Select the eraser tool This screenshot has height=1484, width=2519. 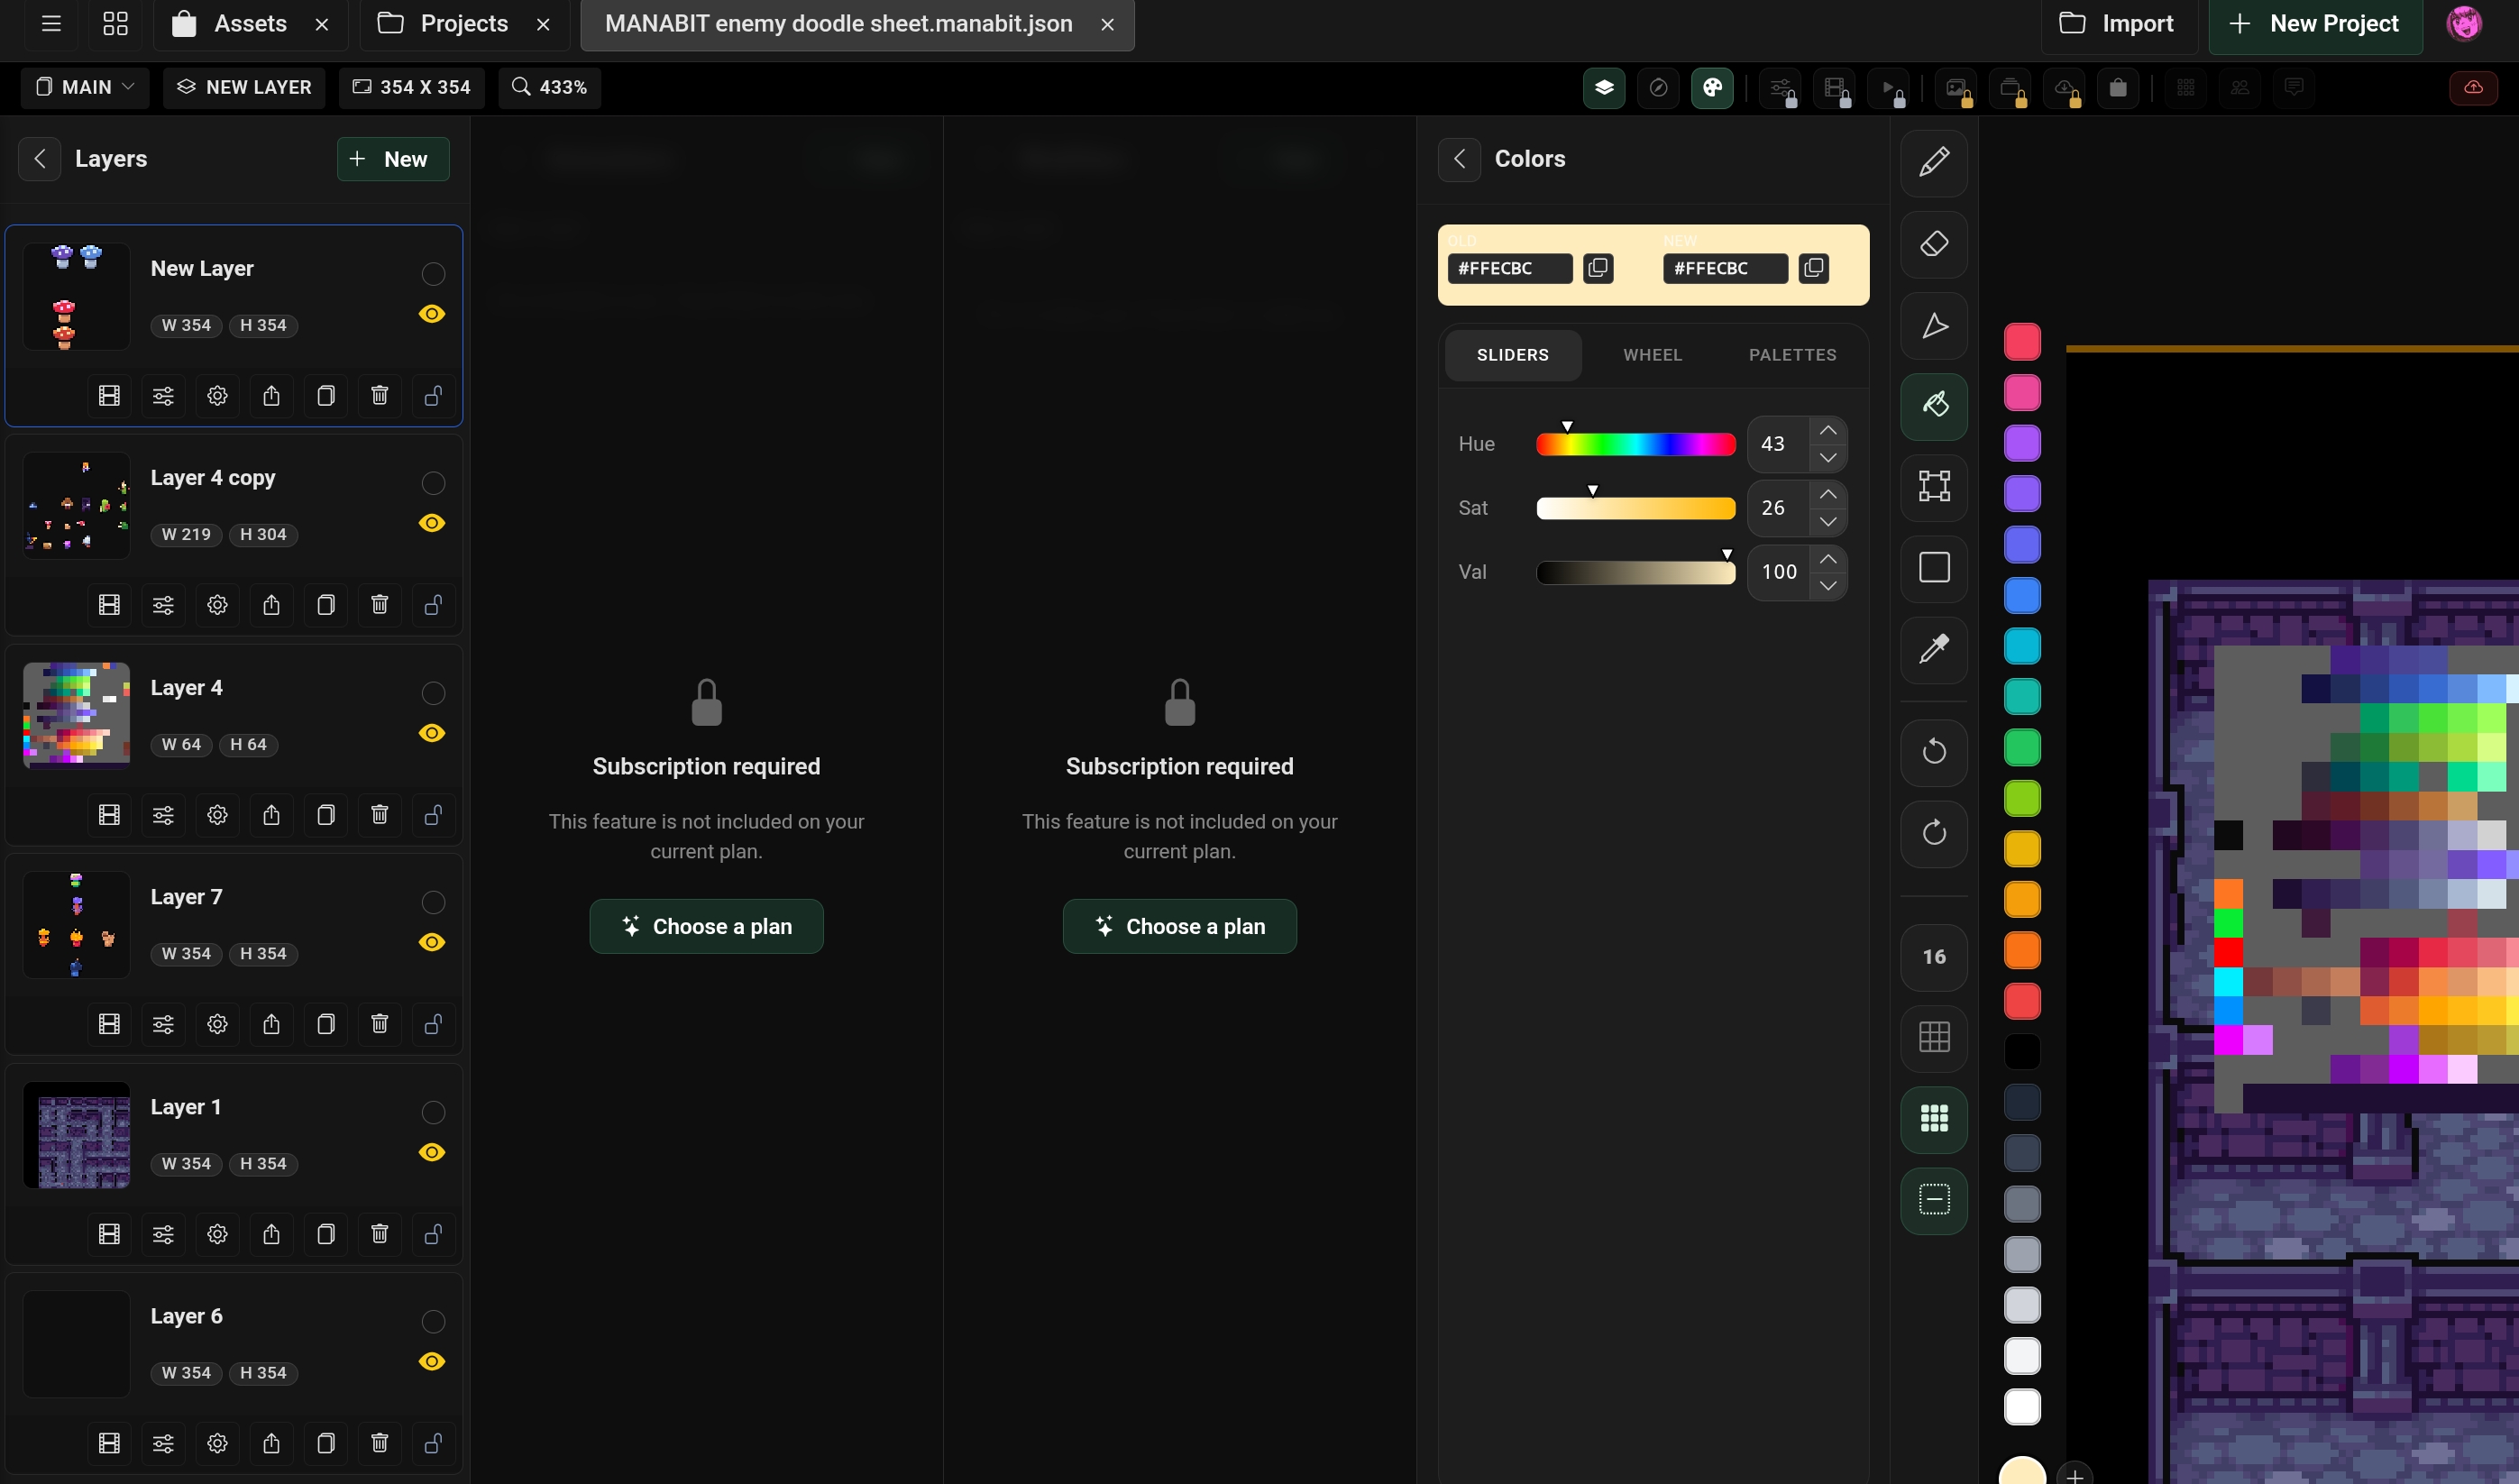(x=1933, y=244)
